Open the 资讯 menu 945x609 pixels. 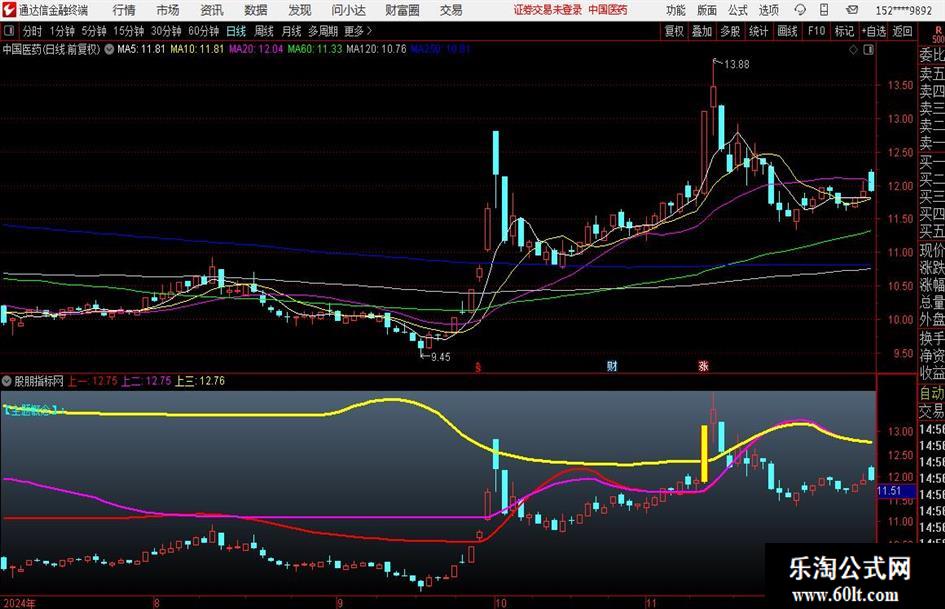tap(212, 10)
